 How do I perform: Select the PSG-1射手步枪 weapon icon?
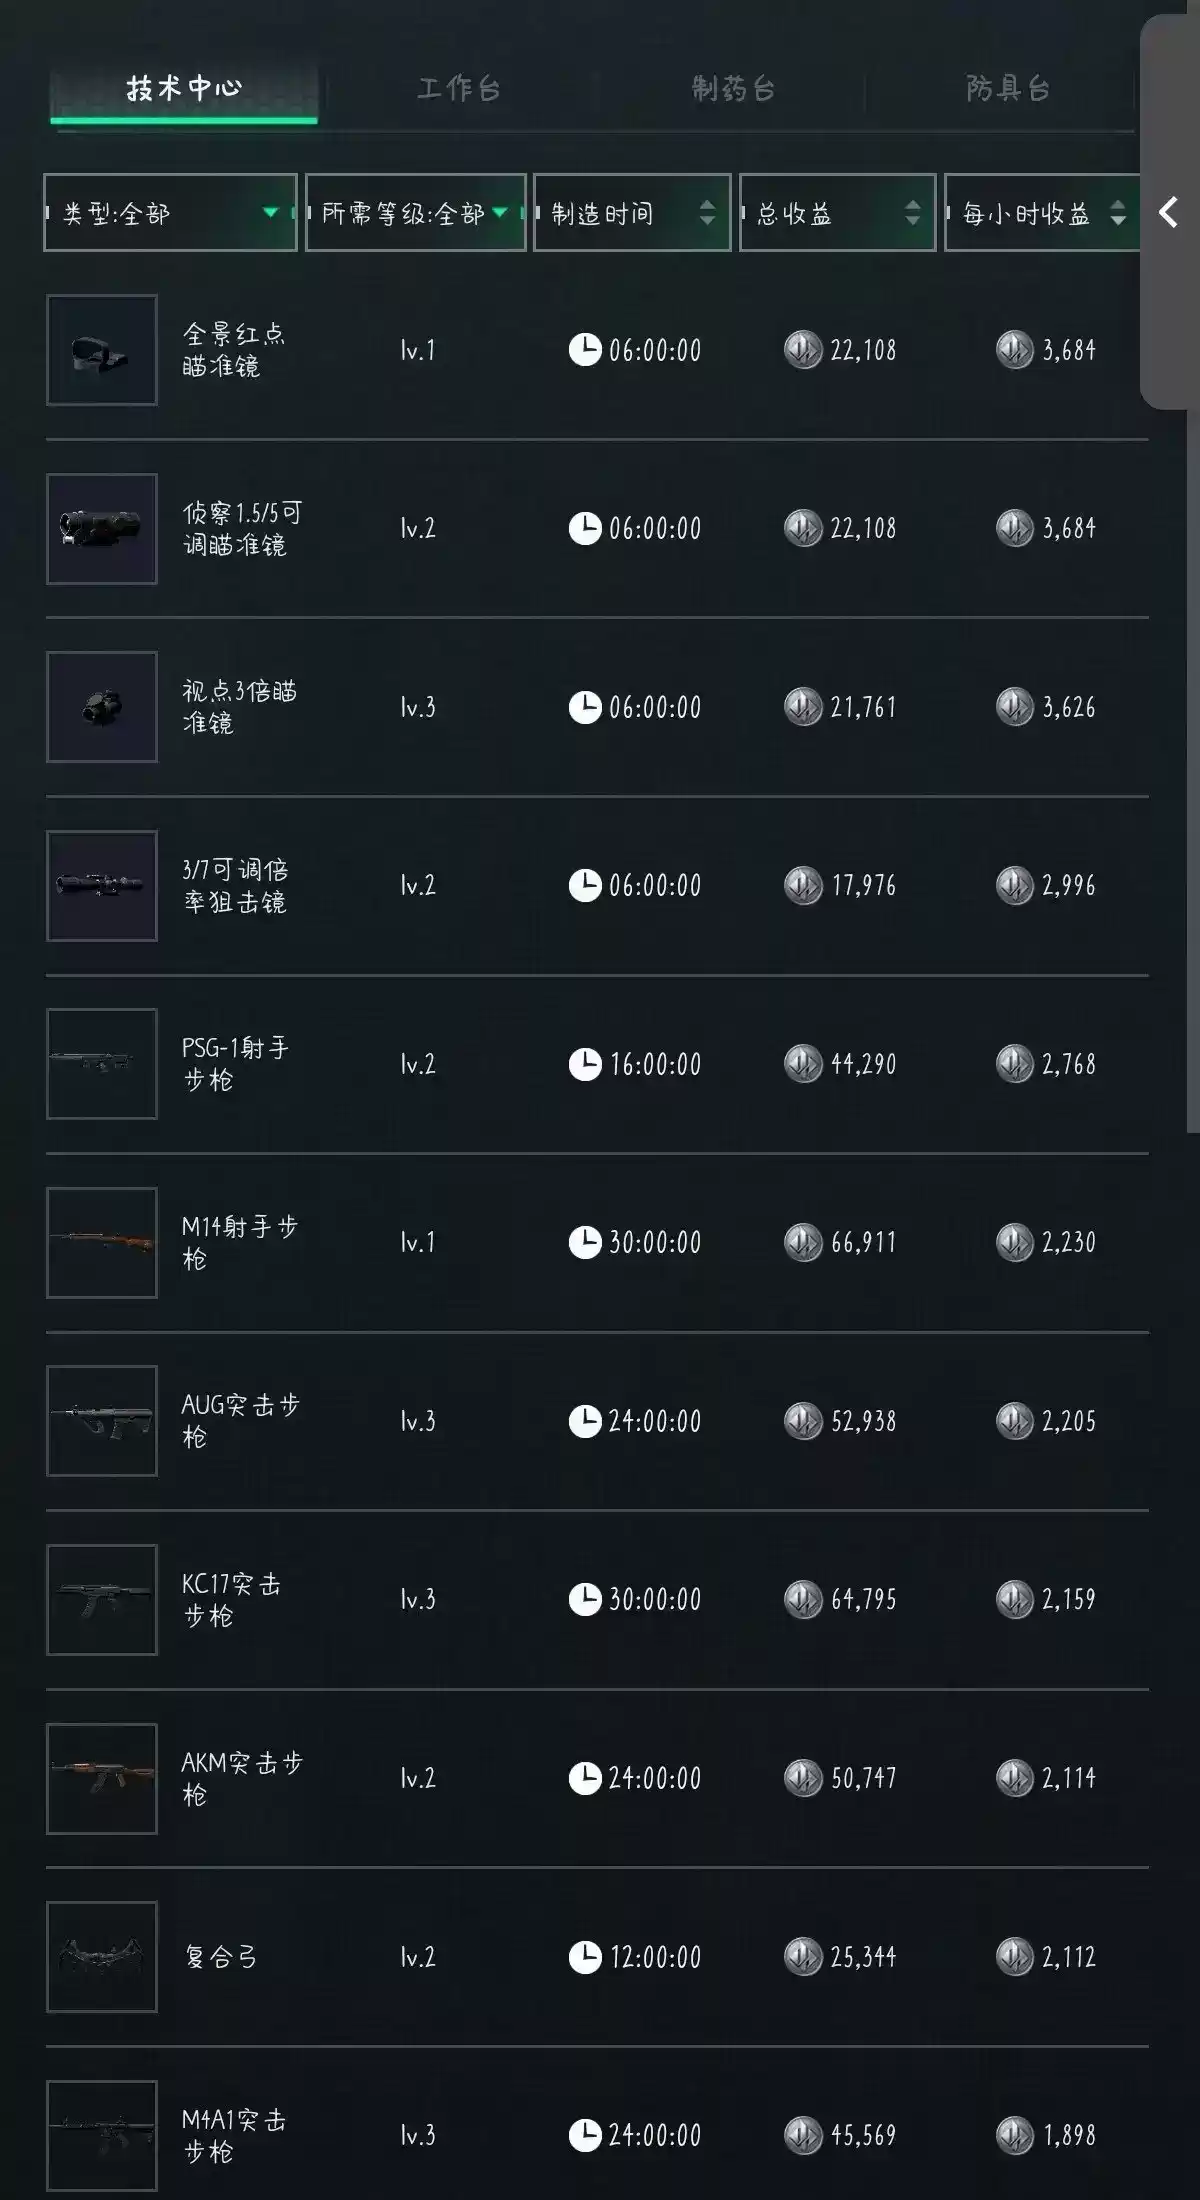click(x=102, y=1063)
